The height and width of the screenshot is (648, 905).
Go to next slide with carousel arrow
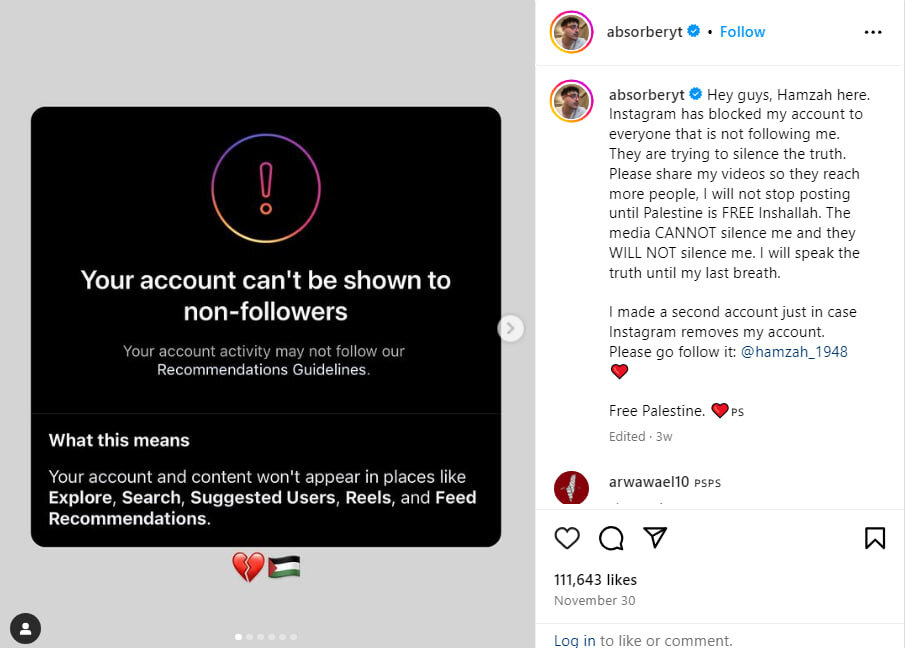[510, 328]
